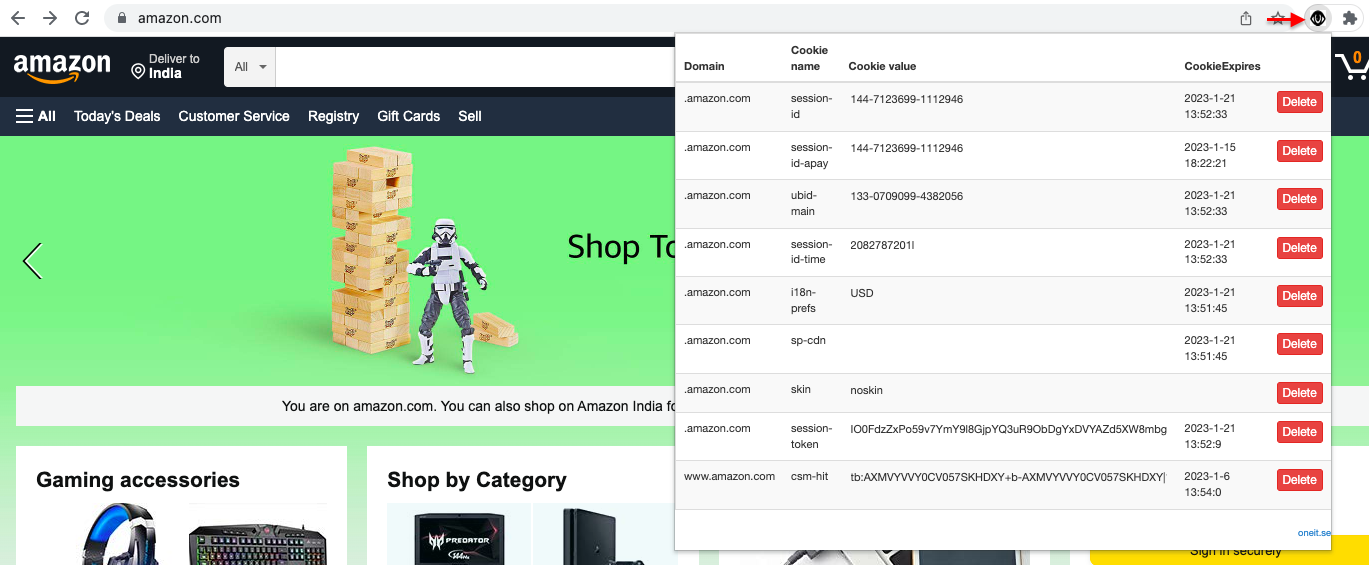Delete the session-id cookie

[x=1300, y=102]
